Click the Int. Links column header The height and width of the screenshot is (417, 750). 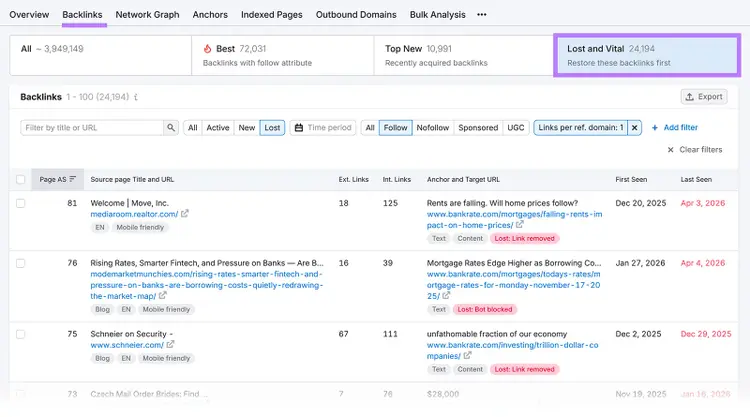397,179
